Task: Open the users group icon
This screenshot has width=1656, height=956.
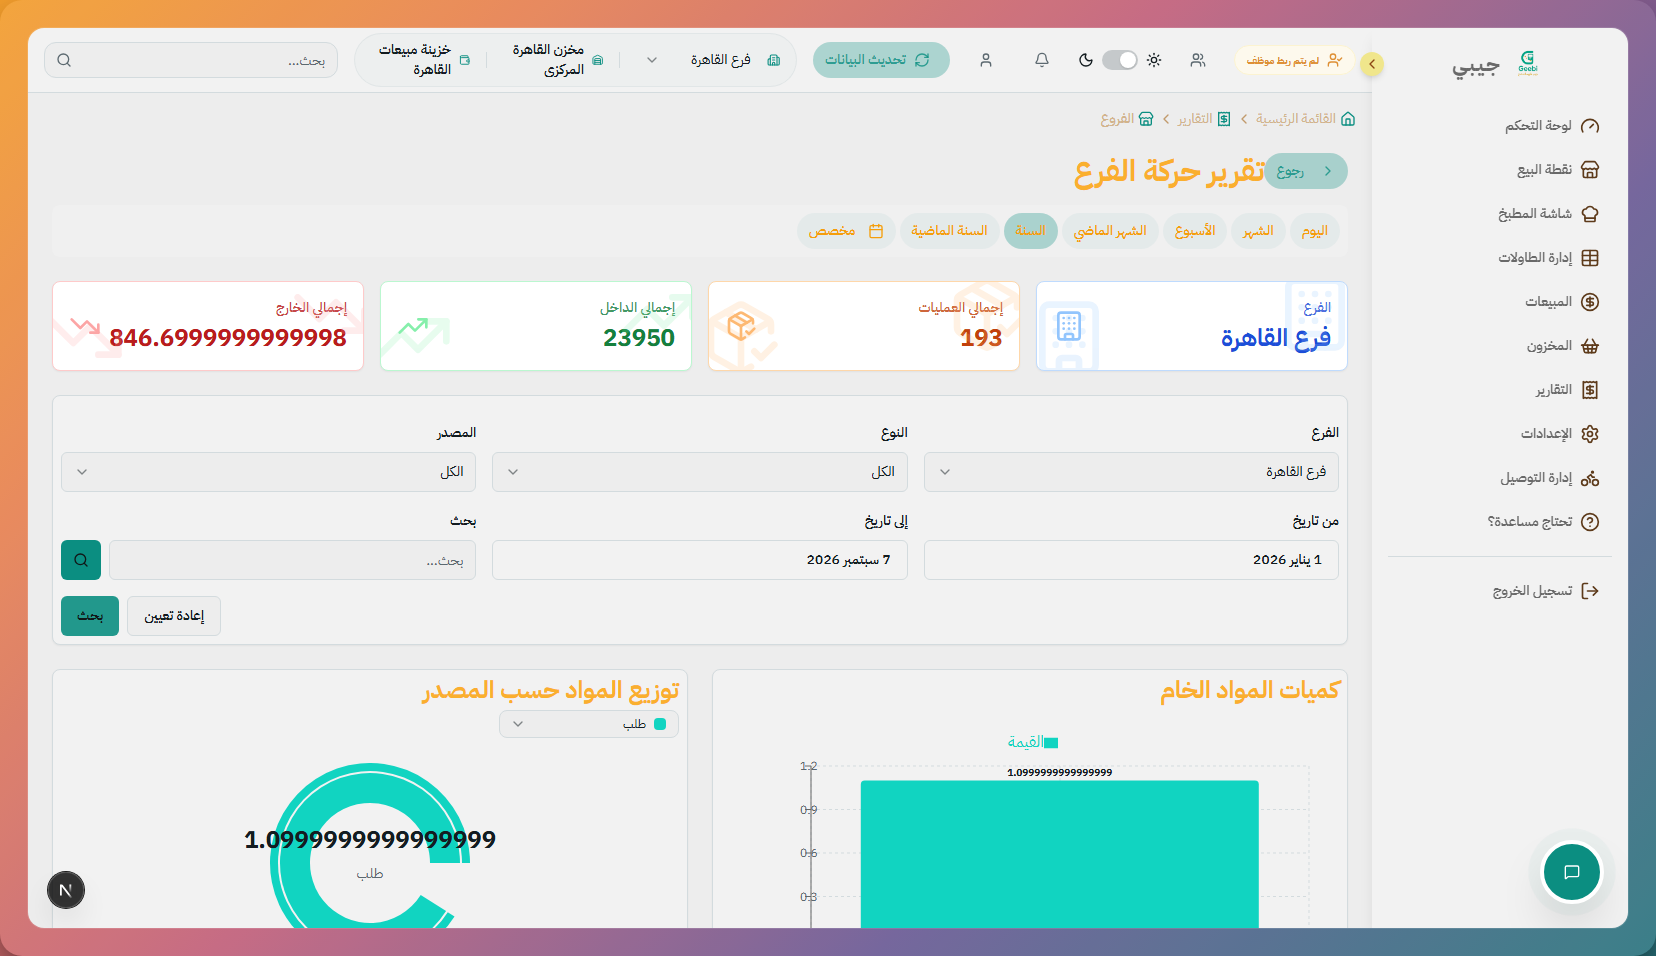Action: (x=1198, y=60)
